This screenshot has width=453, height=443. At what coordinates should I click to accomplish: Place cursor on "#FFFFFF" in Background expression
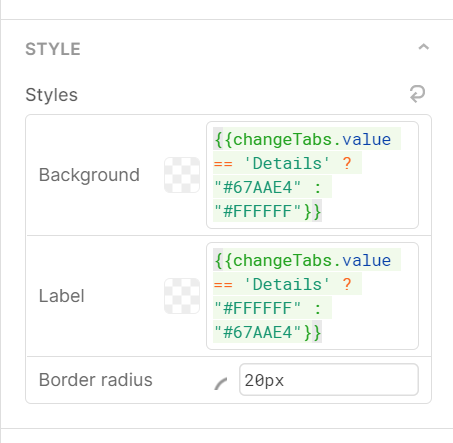pos(257,211)
